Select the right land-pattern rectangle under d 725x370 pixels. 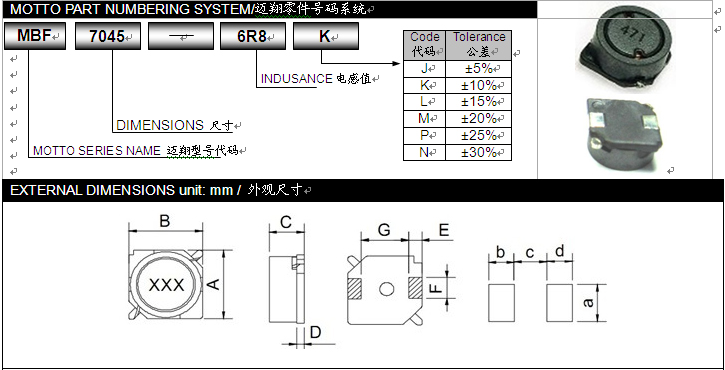pyautogui.click(x=559, y=303)
